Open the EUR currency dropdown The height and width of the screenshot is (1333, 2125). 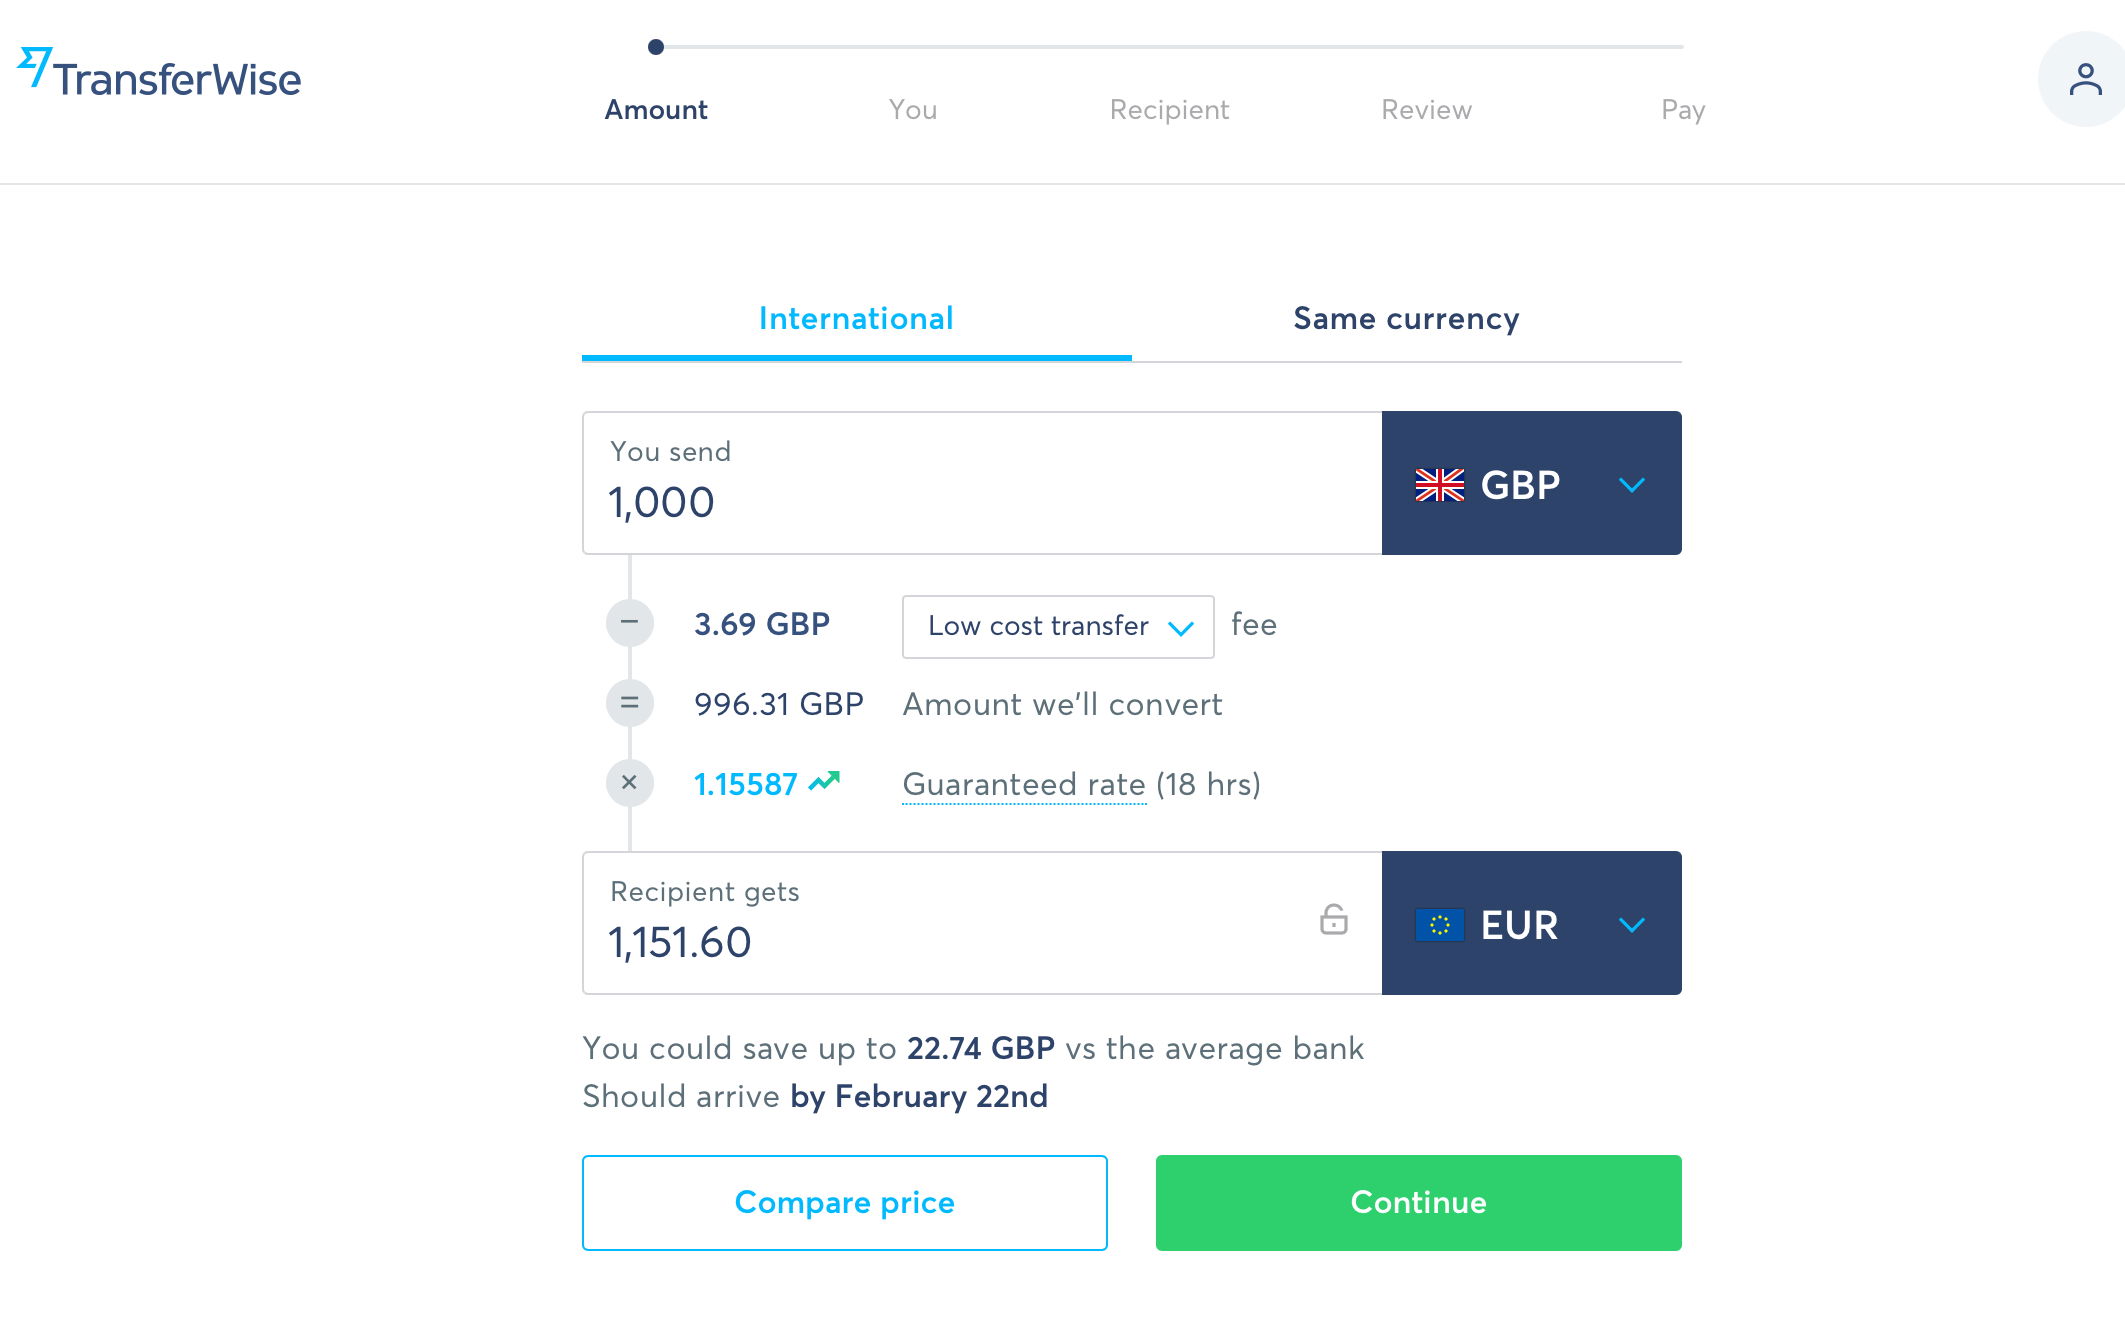point(1531,924)
